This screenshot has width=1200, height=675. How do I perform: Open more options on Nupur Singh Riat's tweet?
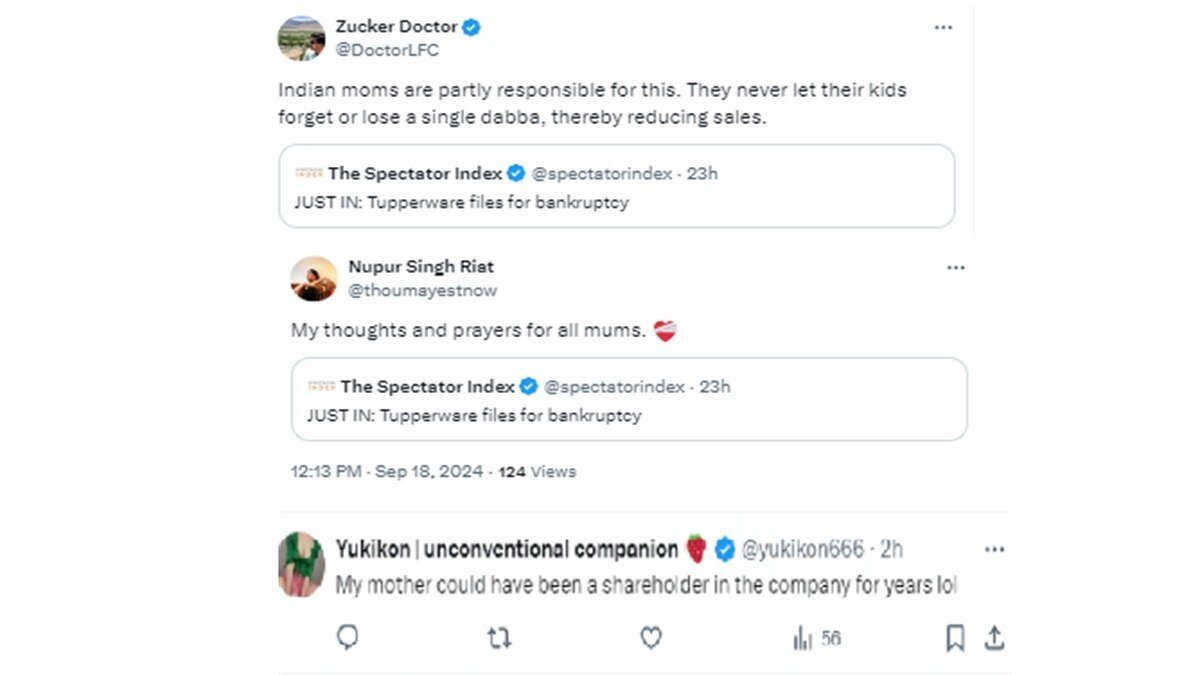coord(956,267)
